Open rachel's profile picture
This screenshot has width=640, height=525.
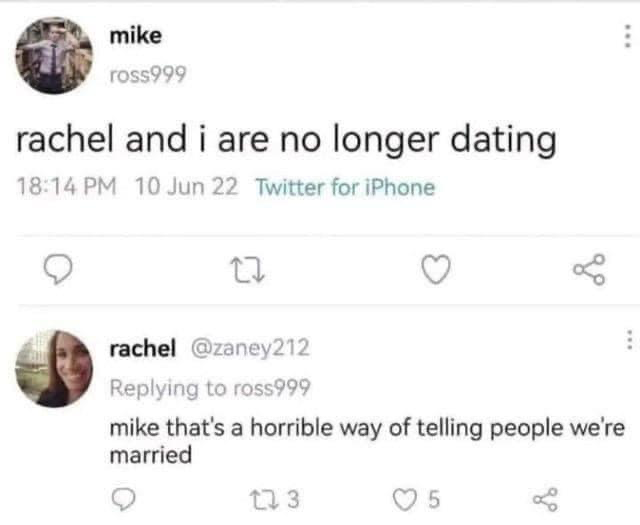pyautogui.click(x=55, y=368)
